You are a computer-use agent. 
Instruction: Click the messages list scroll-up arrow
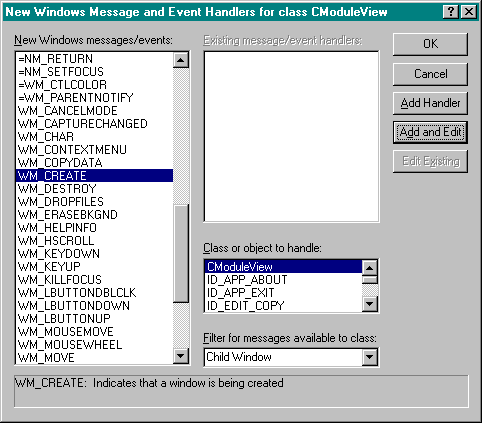(x=181, y=60)
